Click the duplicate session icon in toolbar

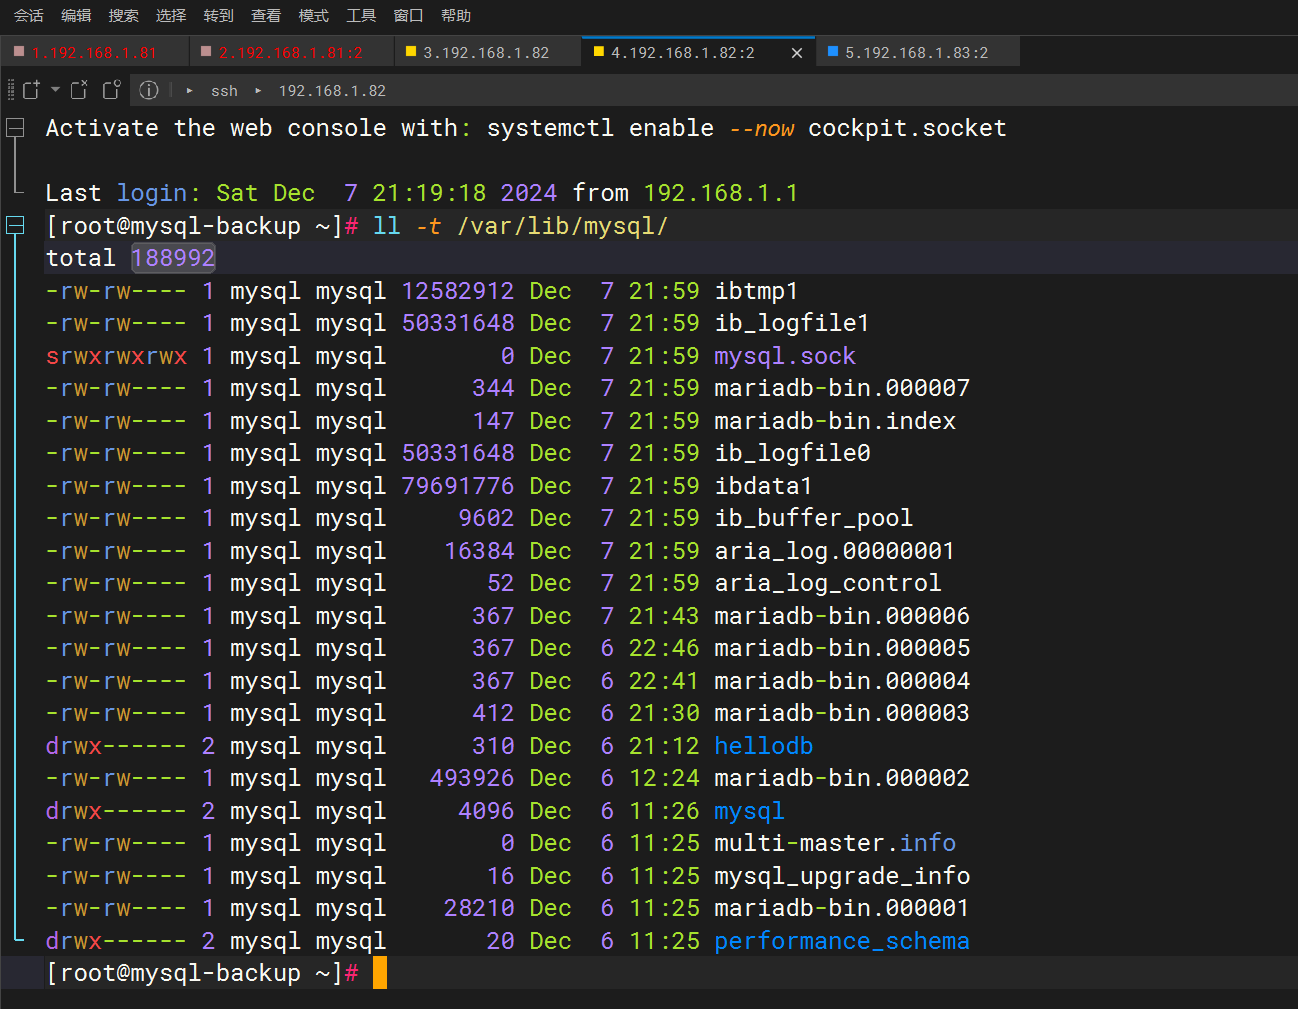[111, 90]
